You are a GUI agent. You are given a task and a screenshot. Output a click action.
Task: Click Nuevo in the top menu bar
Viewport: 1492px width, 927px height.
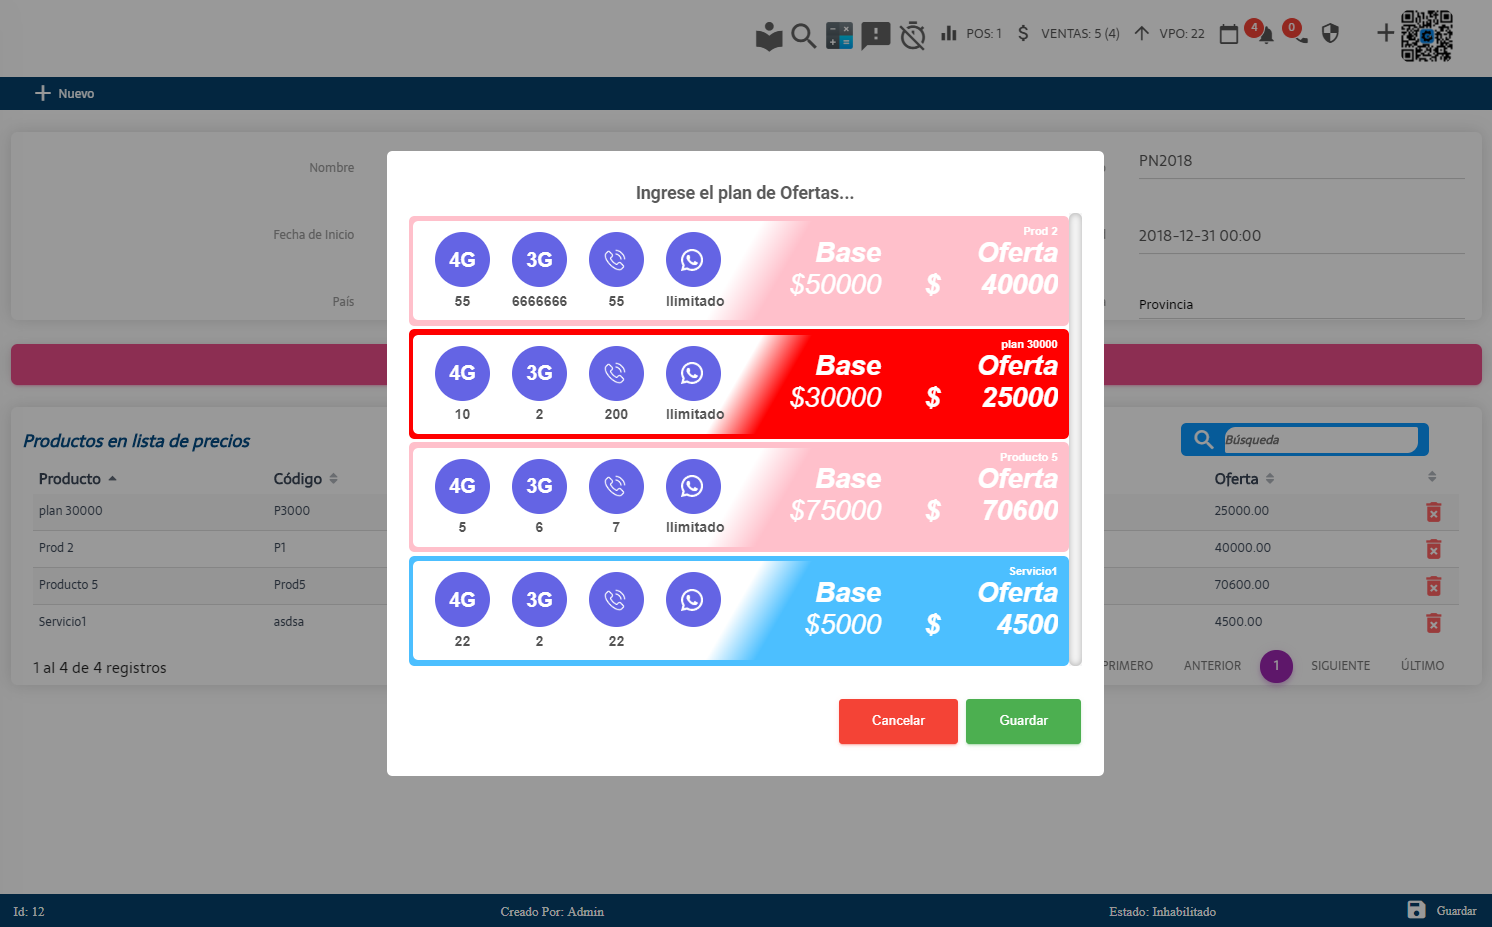(x=65, y=93)
